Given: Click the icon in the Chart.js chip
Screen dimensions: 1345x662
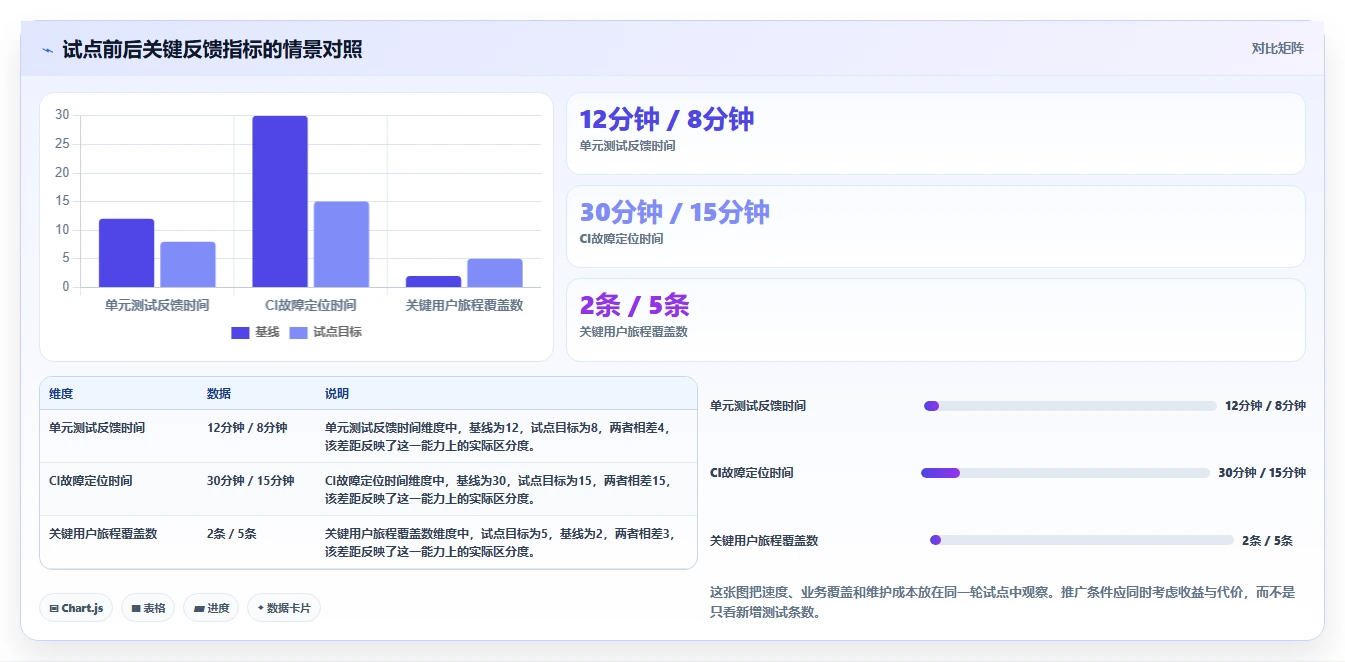Looking at the screenshot, I should [x=54, y=608].
